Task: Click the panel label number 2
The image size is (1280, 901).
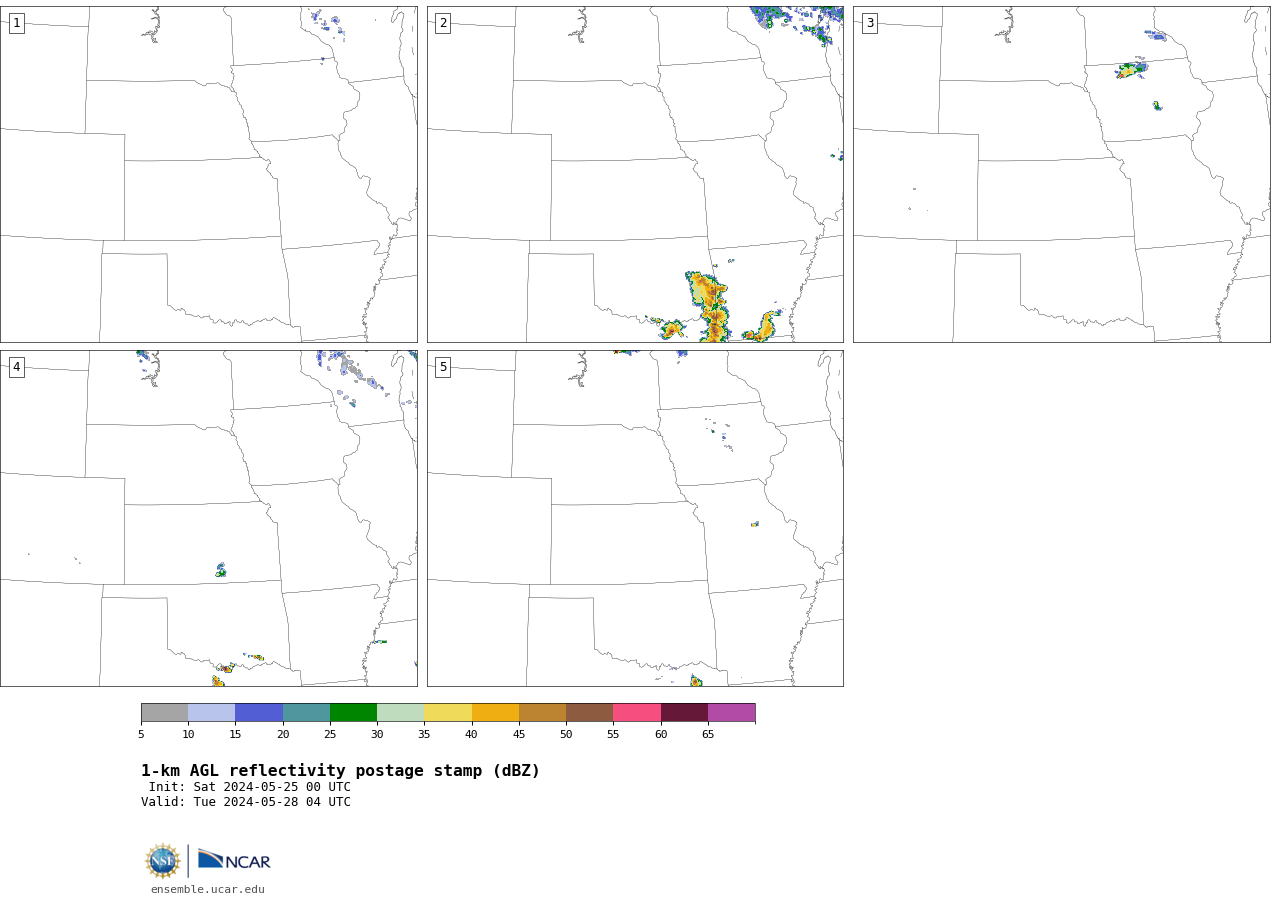Action: point(443,23)
